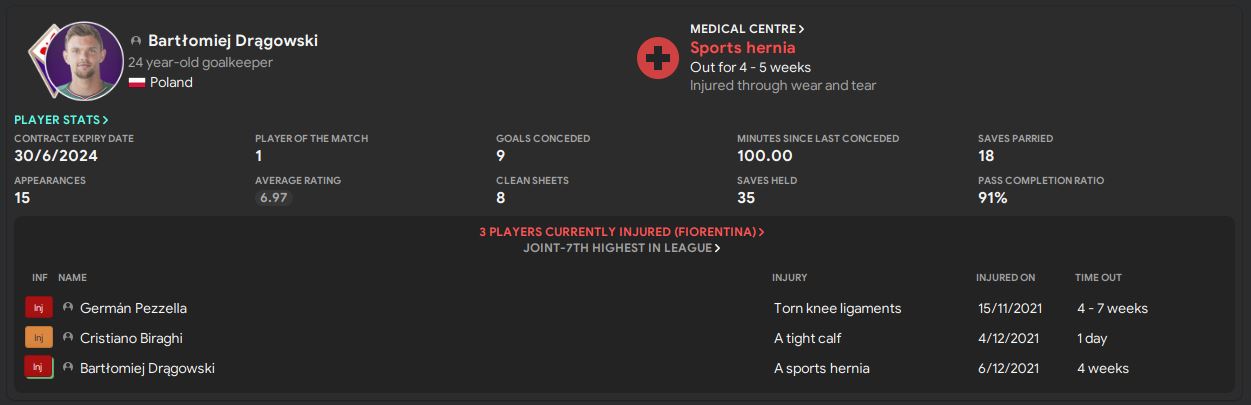Open Cristiano Biraghi's player profile
This screenshot has height=405, width=1251.
(x=131, y=338)
